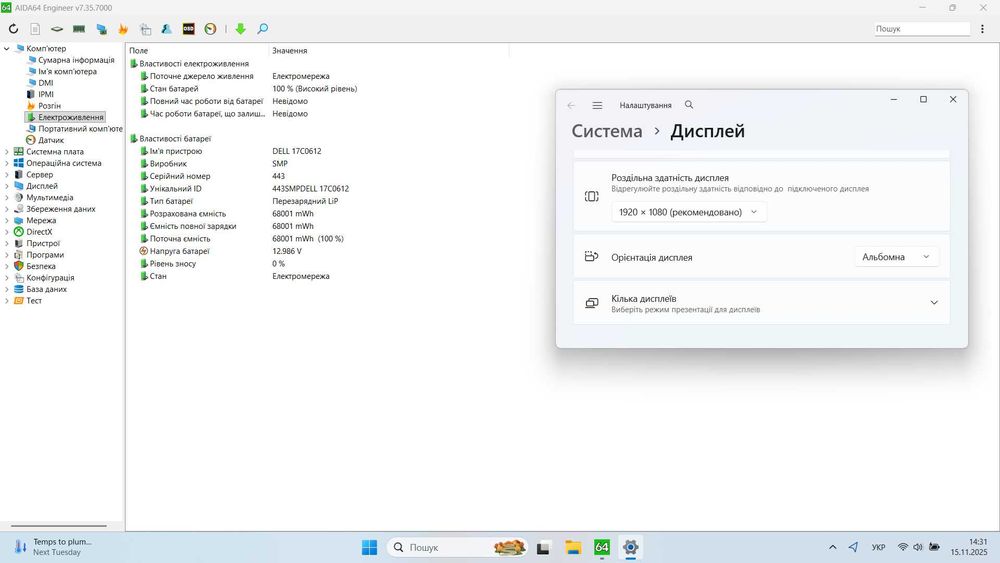Open the three-dot menu in AIDA64

[x=982, y=29]
